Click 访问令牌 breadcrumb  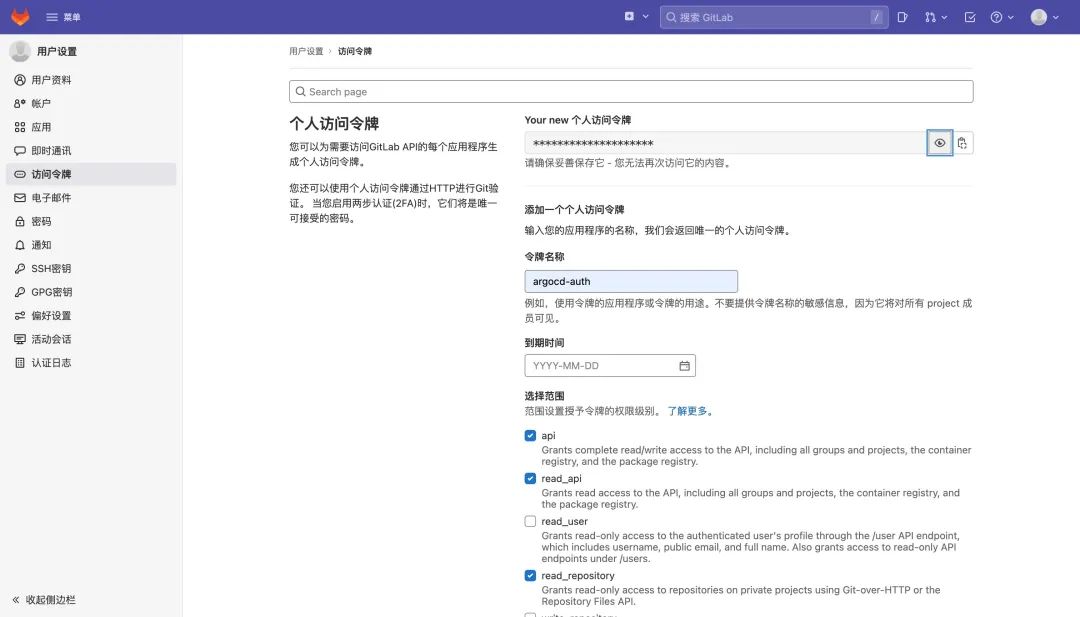(355, 51)
